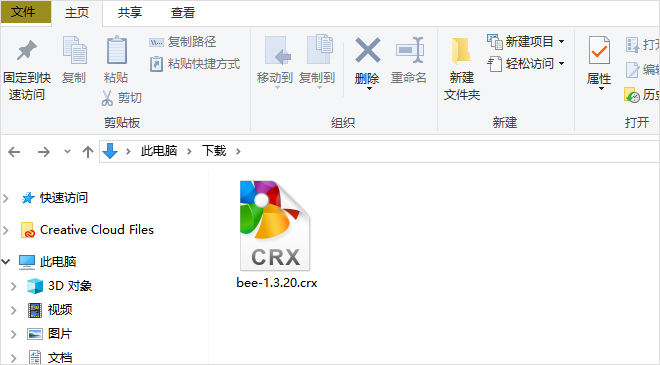Image resolution: width=660 pixels, height=365 pixels.
Task: Open the New item dropdown arrow
Action: [x=561, y=41]
